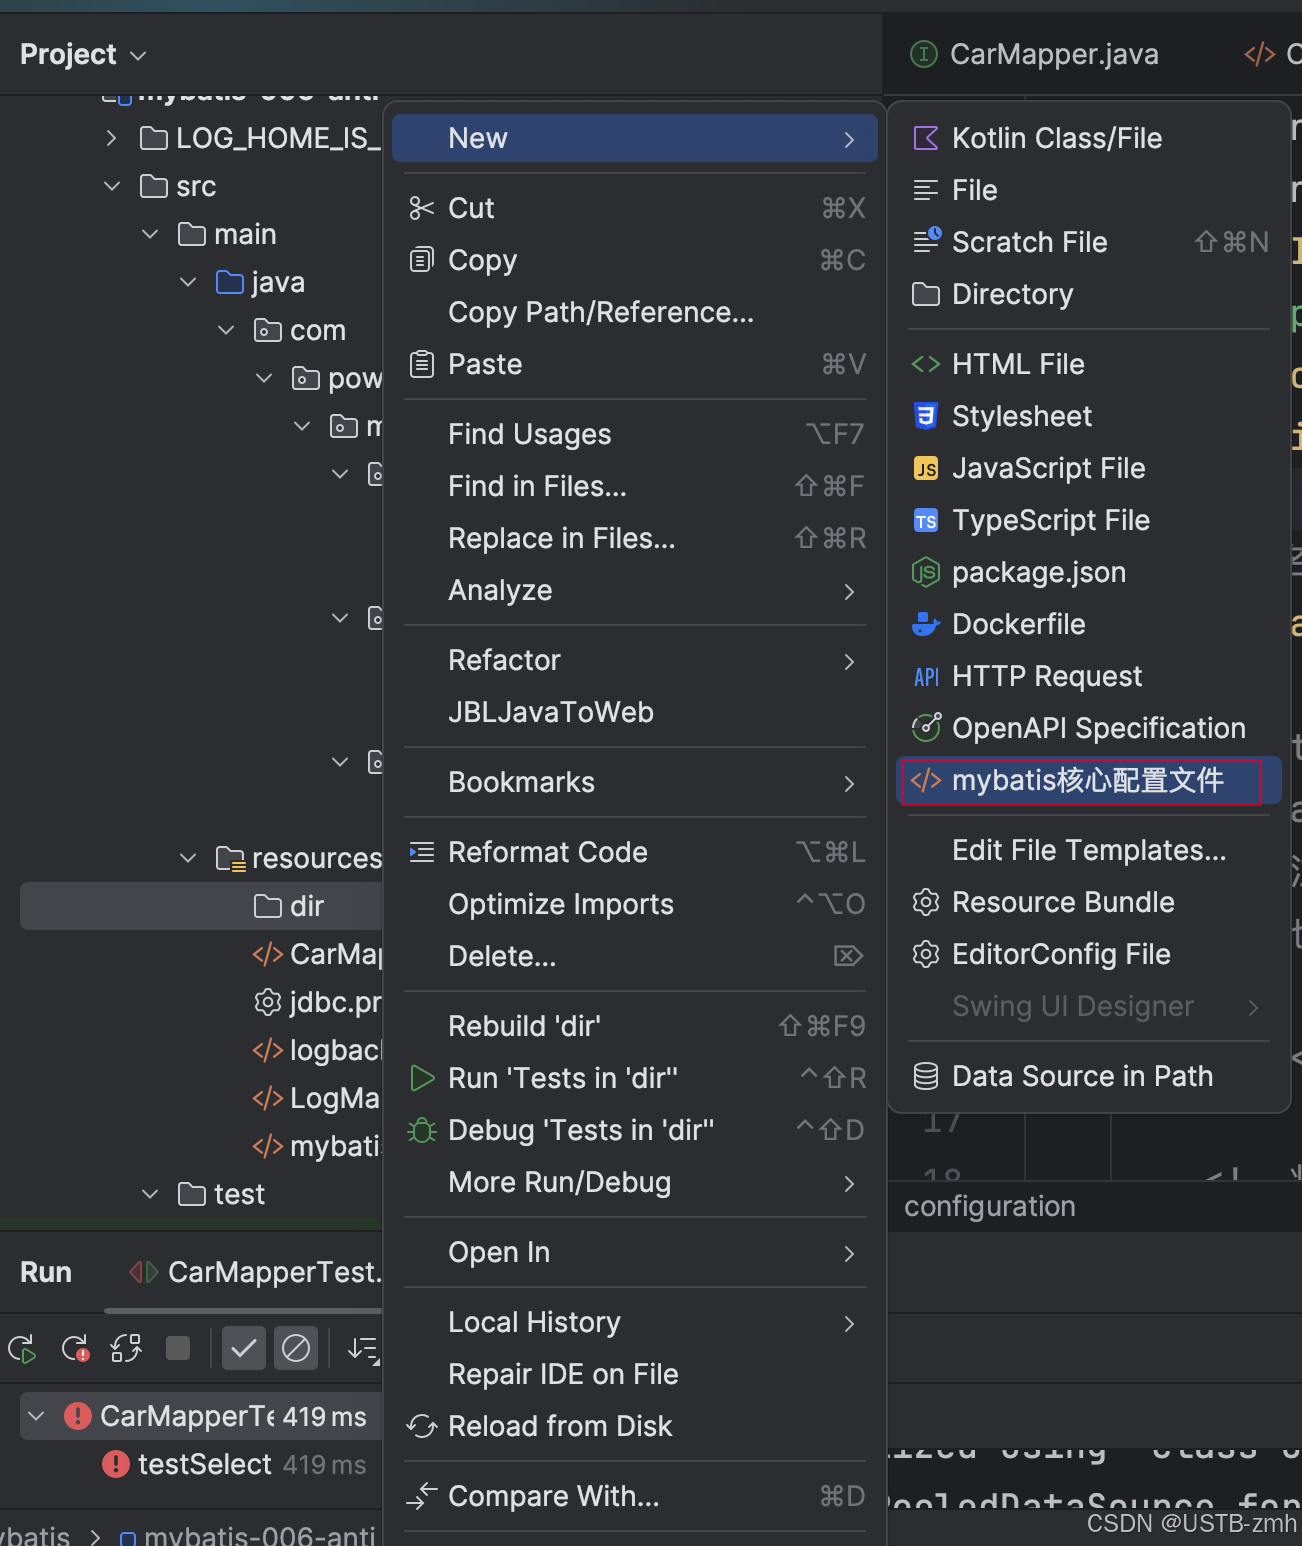Click the Reformat Code icon
The image size is (1302, 1546).
coord(422,852)
